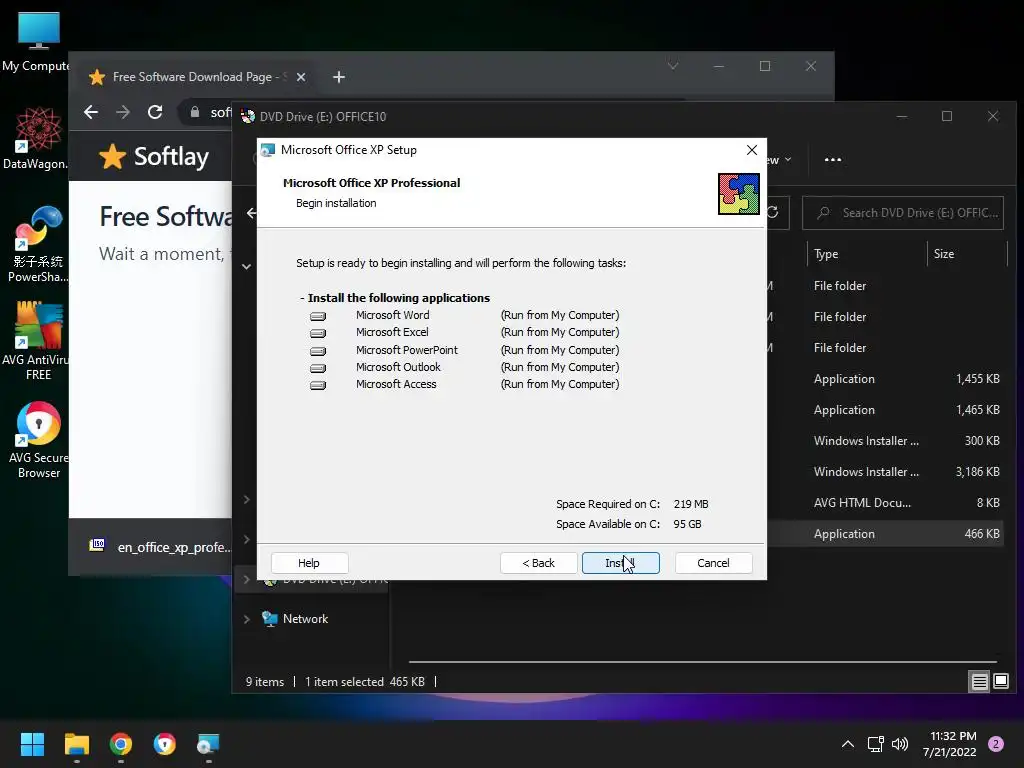Open AVG Secure Browser from the taskbar

click(x=165, y=744)
